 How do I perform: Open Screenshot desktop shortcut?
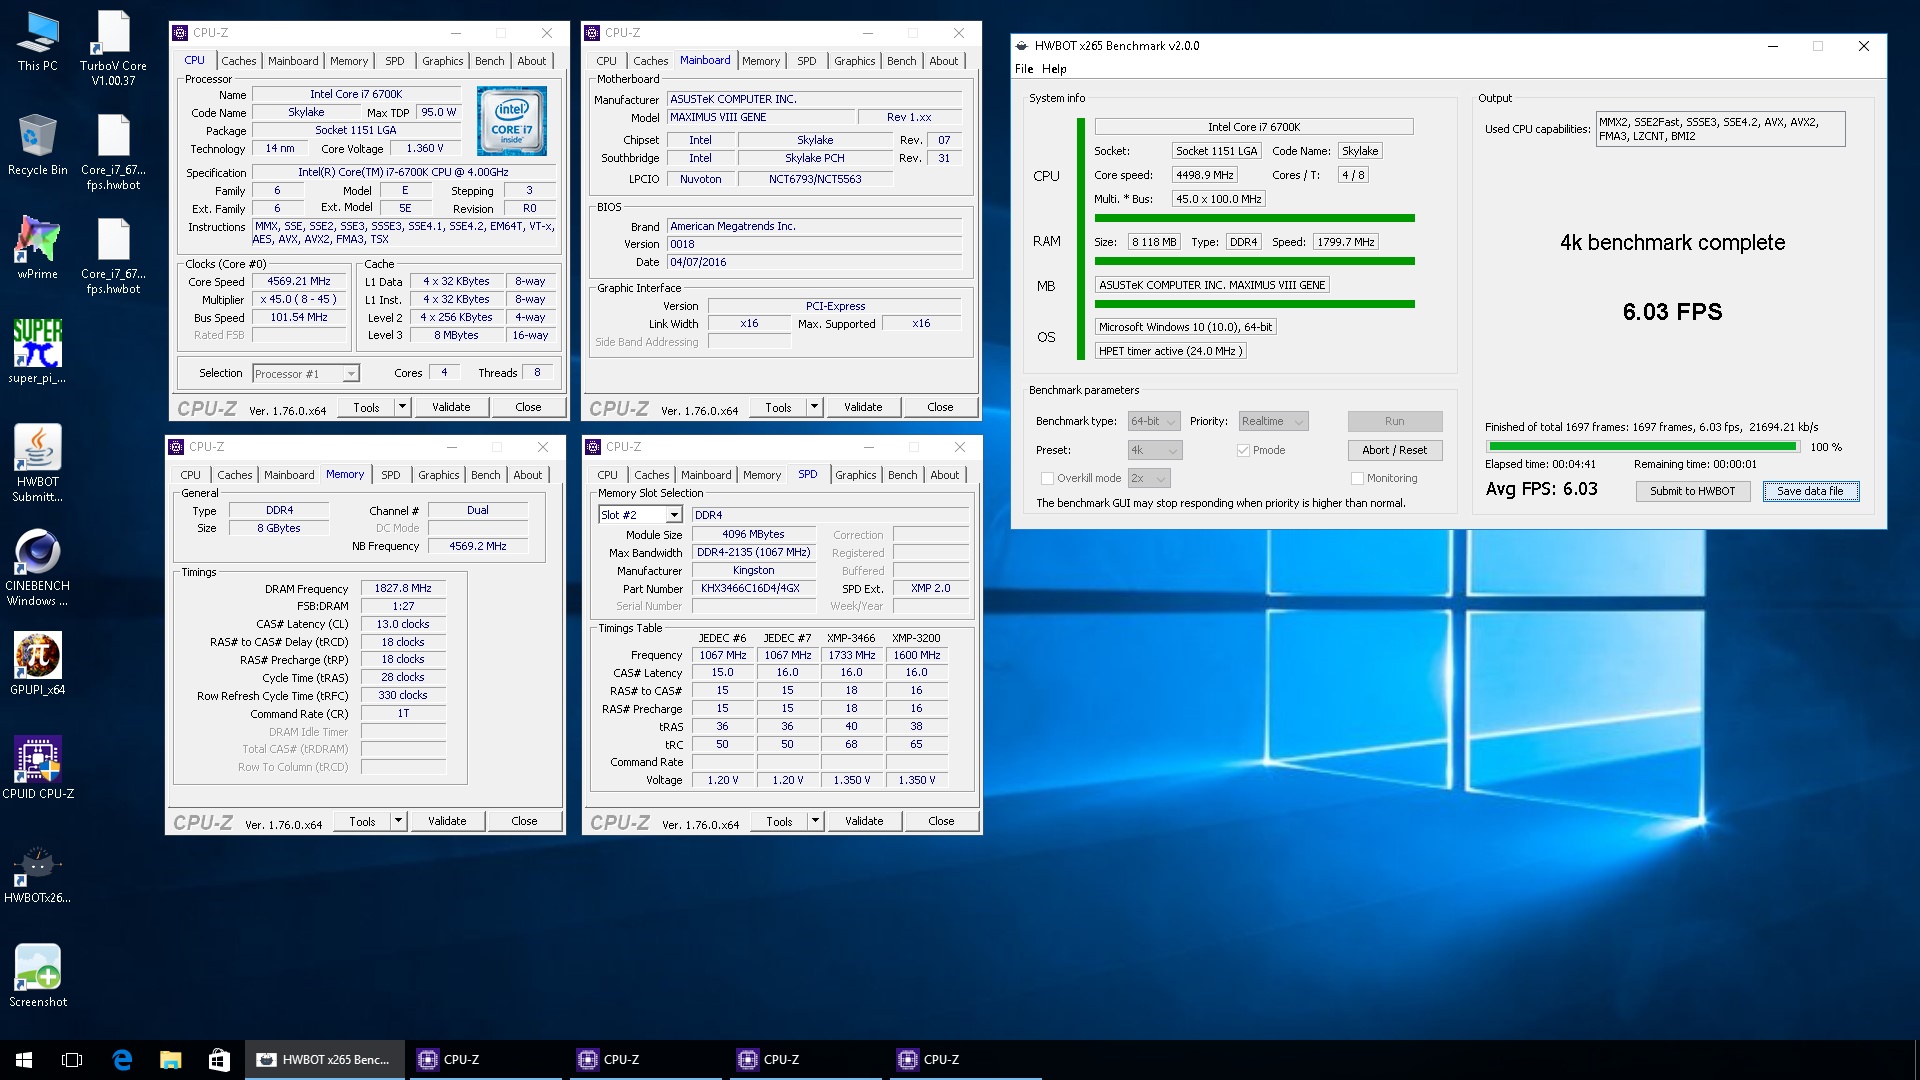37,977
